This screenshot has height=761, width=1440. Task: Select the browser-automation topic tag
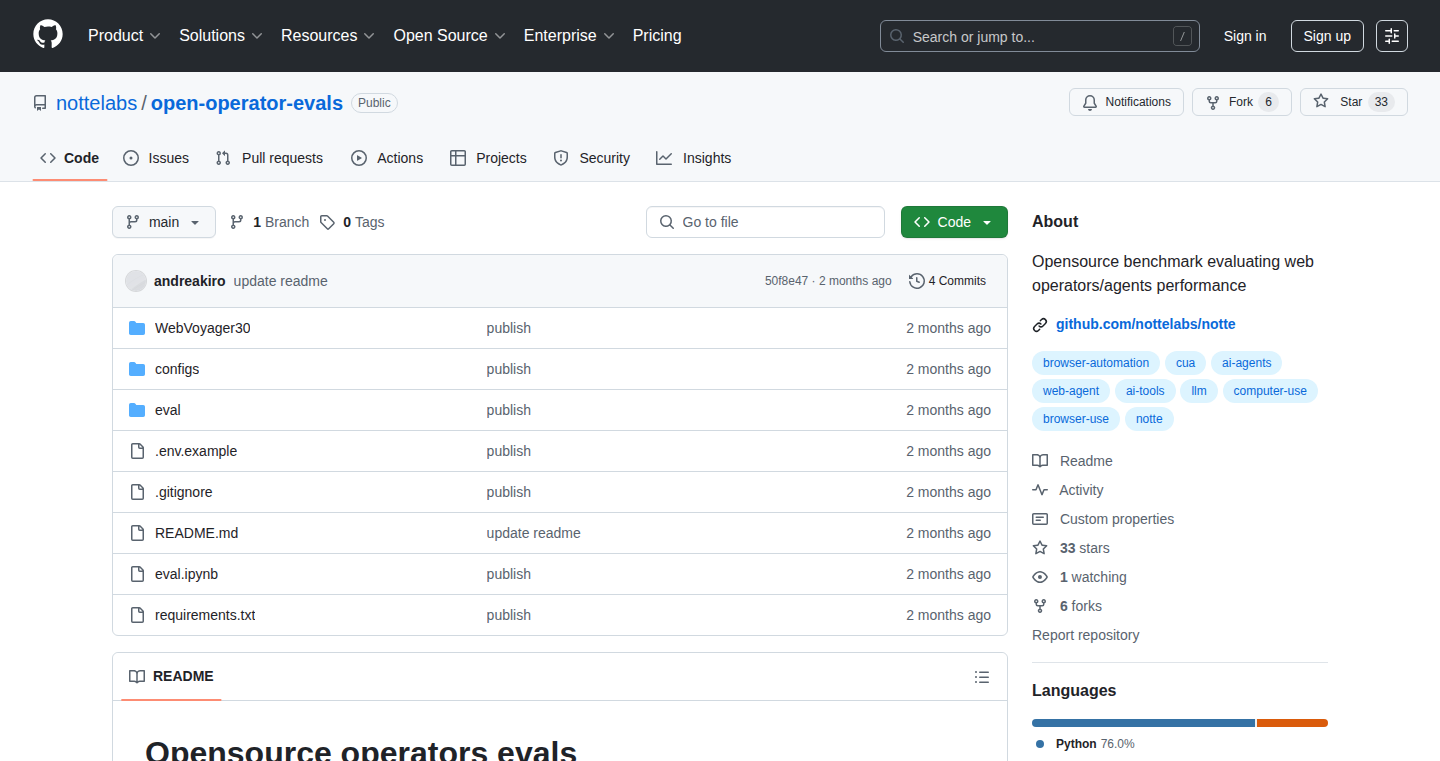click(1096, 363)
